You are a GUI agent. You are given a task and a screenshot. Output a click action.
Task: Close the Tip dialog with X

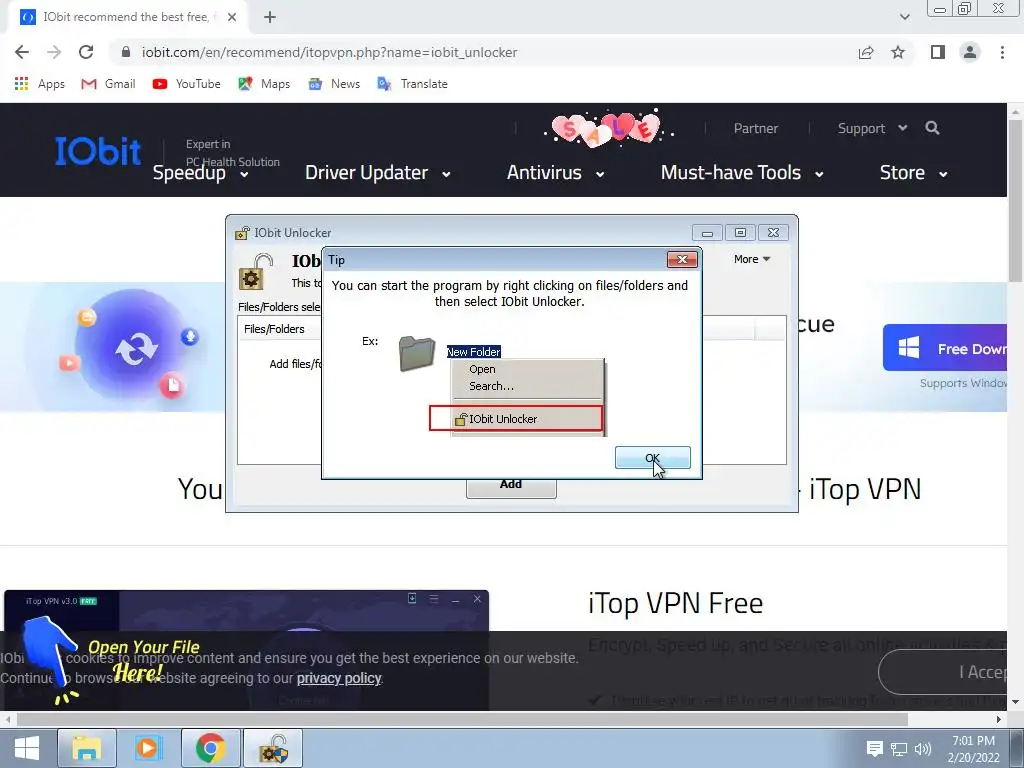click(x=682, y=259)
